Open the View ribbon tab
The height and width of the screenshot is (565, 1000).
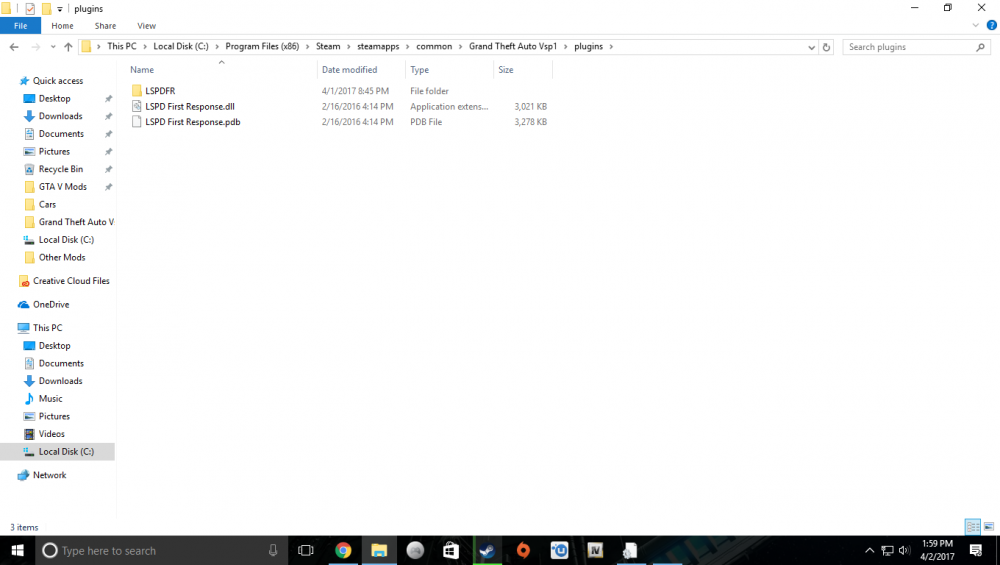coord(146,26)
